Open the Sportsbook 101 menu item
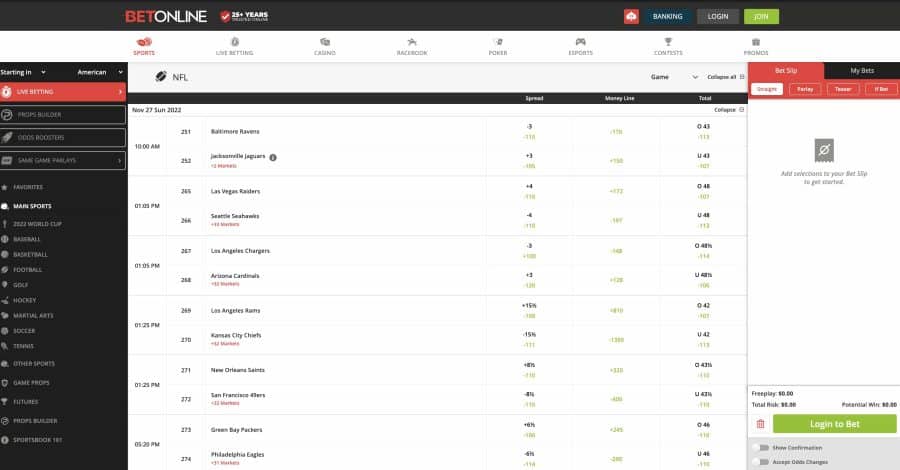 coord(37,440)
